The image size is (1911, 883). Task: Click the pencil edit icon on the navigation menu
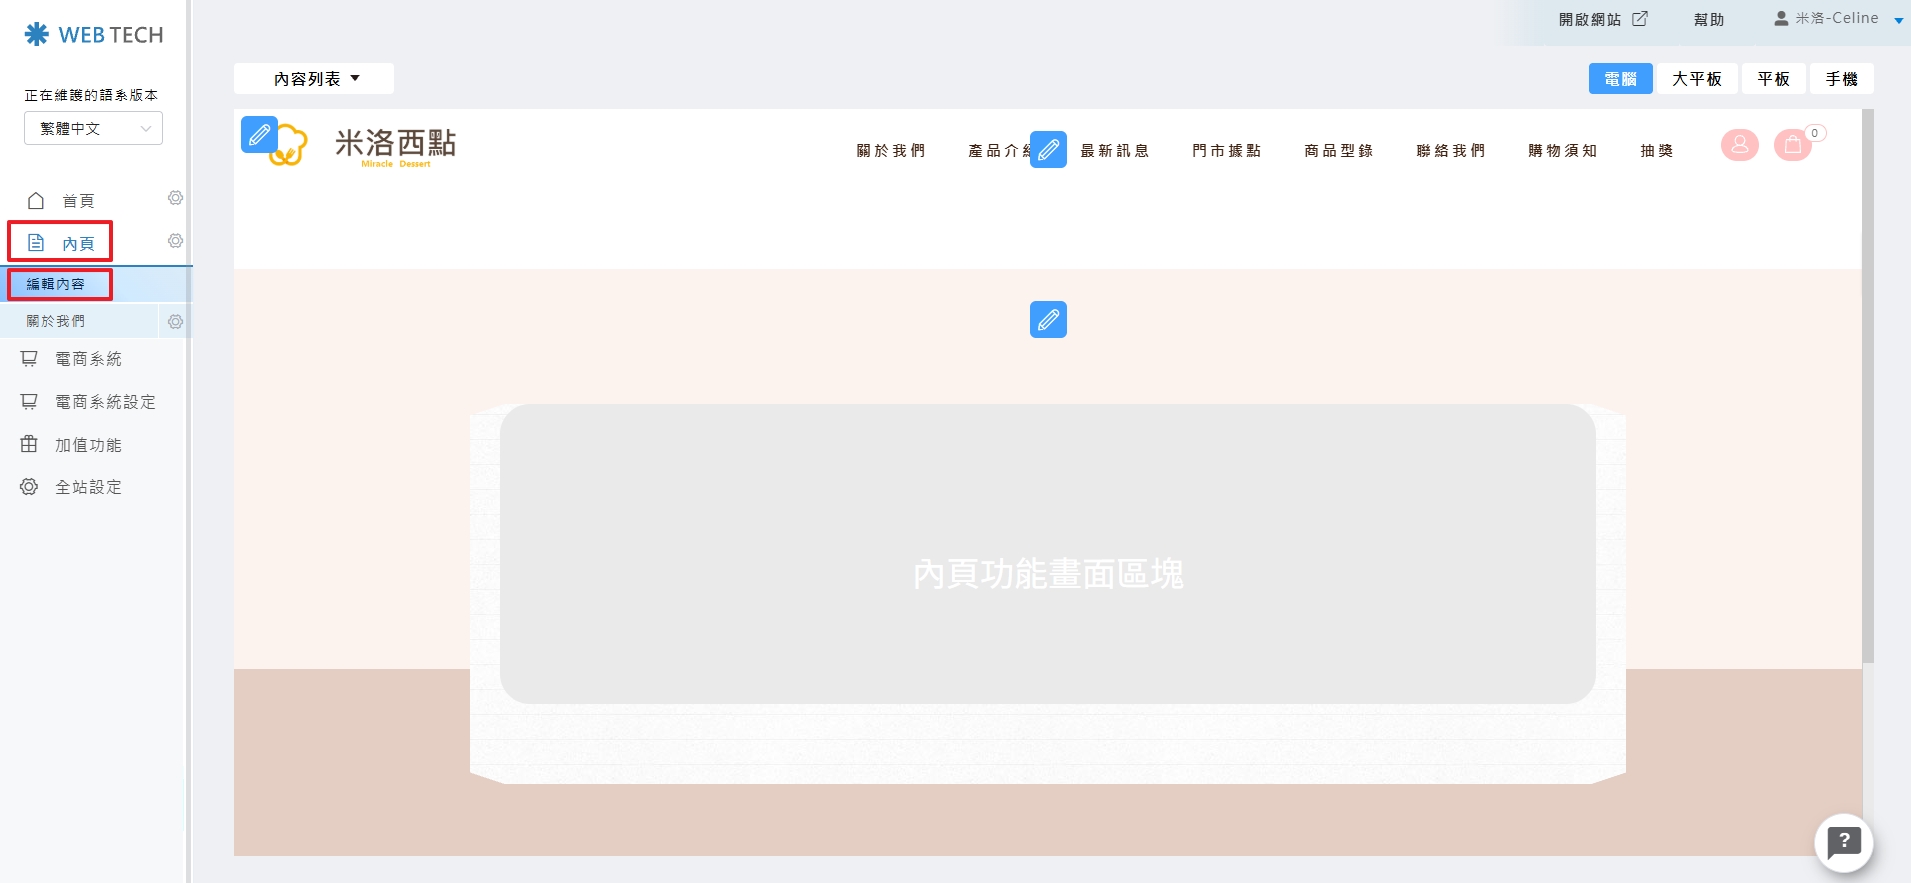click(x=1048, y=150)
